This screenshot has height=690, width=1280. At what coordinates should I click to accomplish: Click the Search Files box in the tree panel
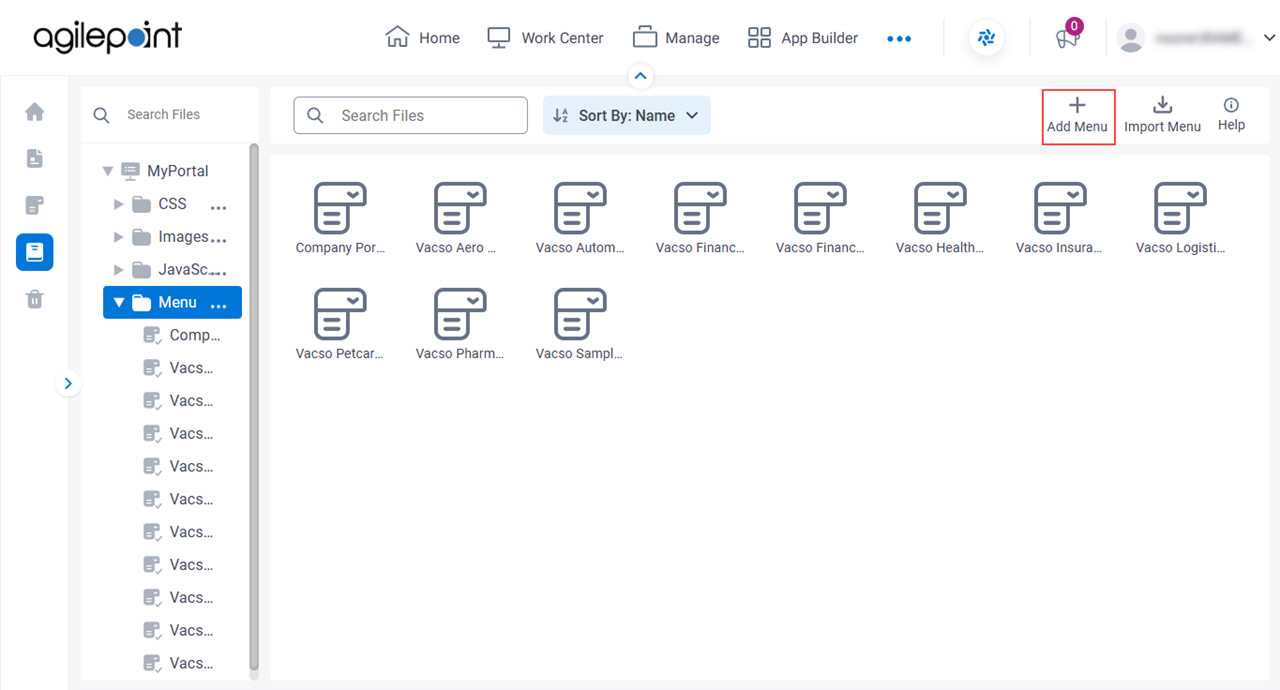(x=170, y=115)
